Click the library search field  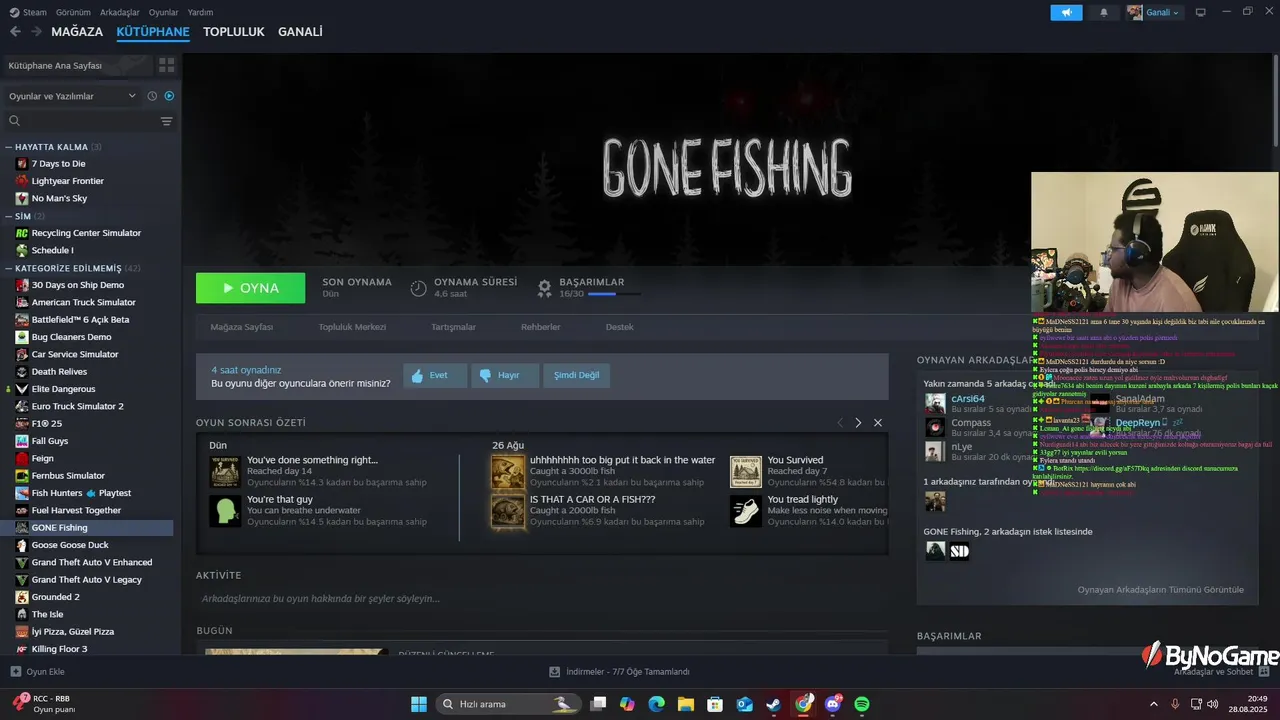82,121
